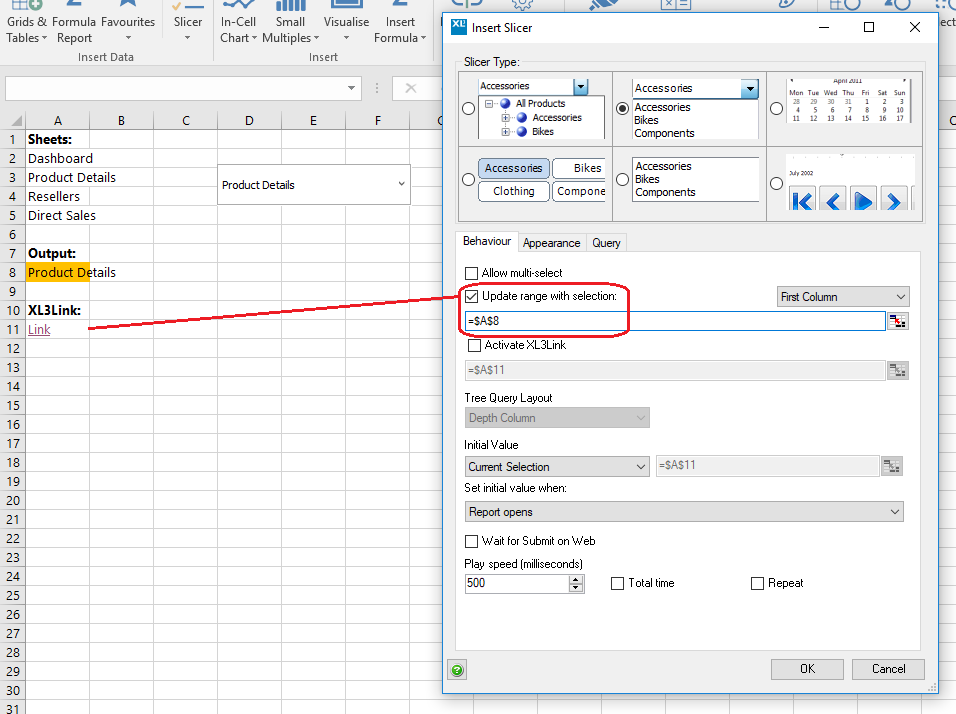Open the Grids & Tables ribbon menu
The image size is (956, 714).
(26, 24)
